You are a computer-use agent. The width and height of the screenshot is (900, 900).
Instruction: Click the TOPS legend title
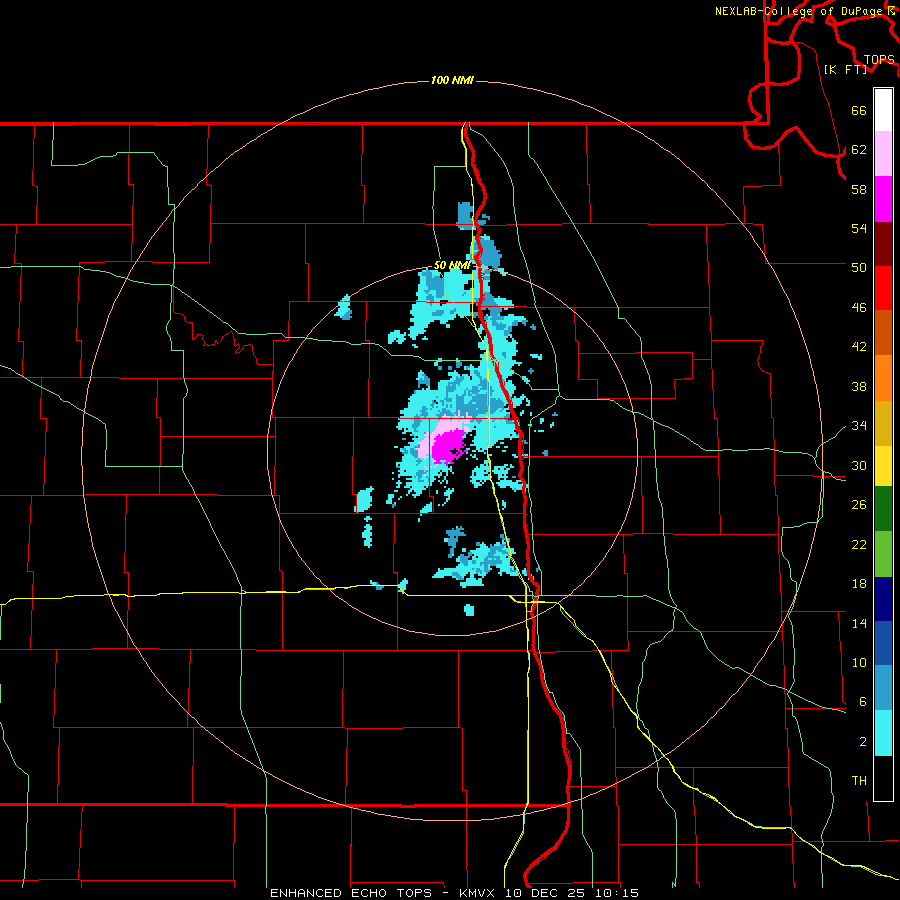(879, 60)
